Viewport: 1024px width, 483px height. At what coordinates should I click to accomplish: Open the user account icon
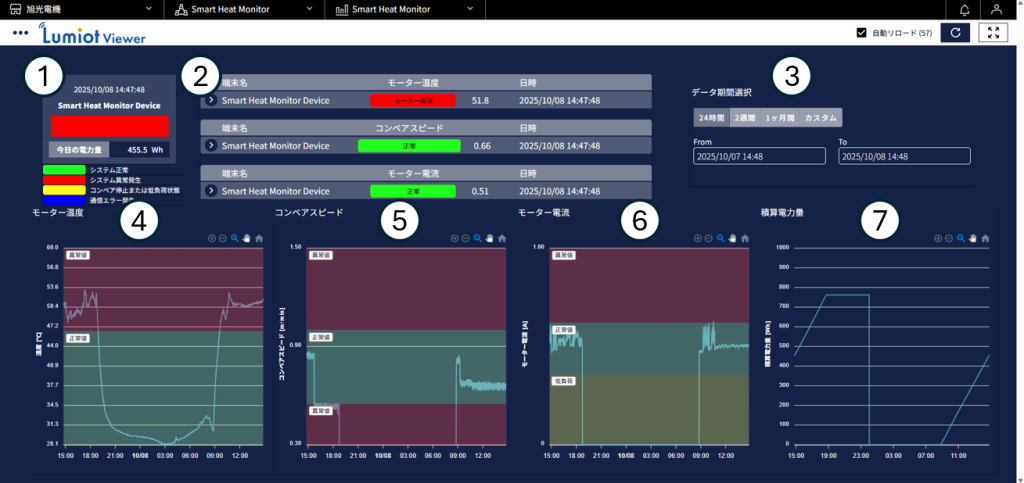point(996,10)
